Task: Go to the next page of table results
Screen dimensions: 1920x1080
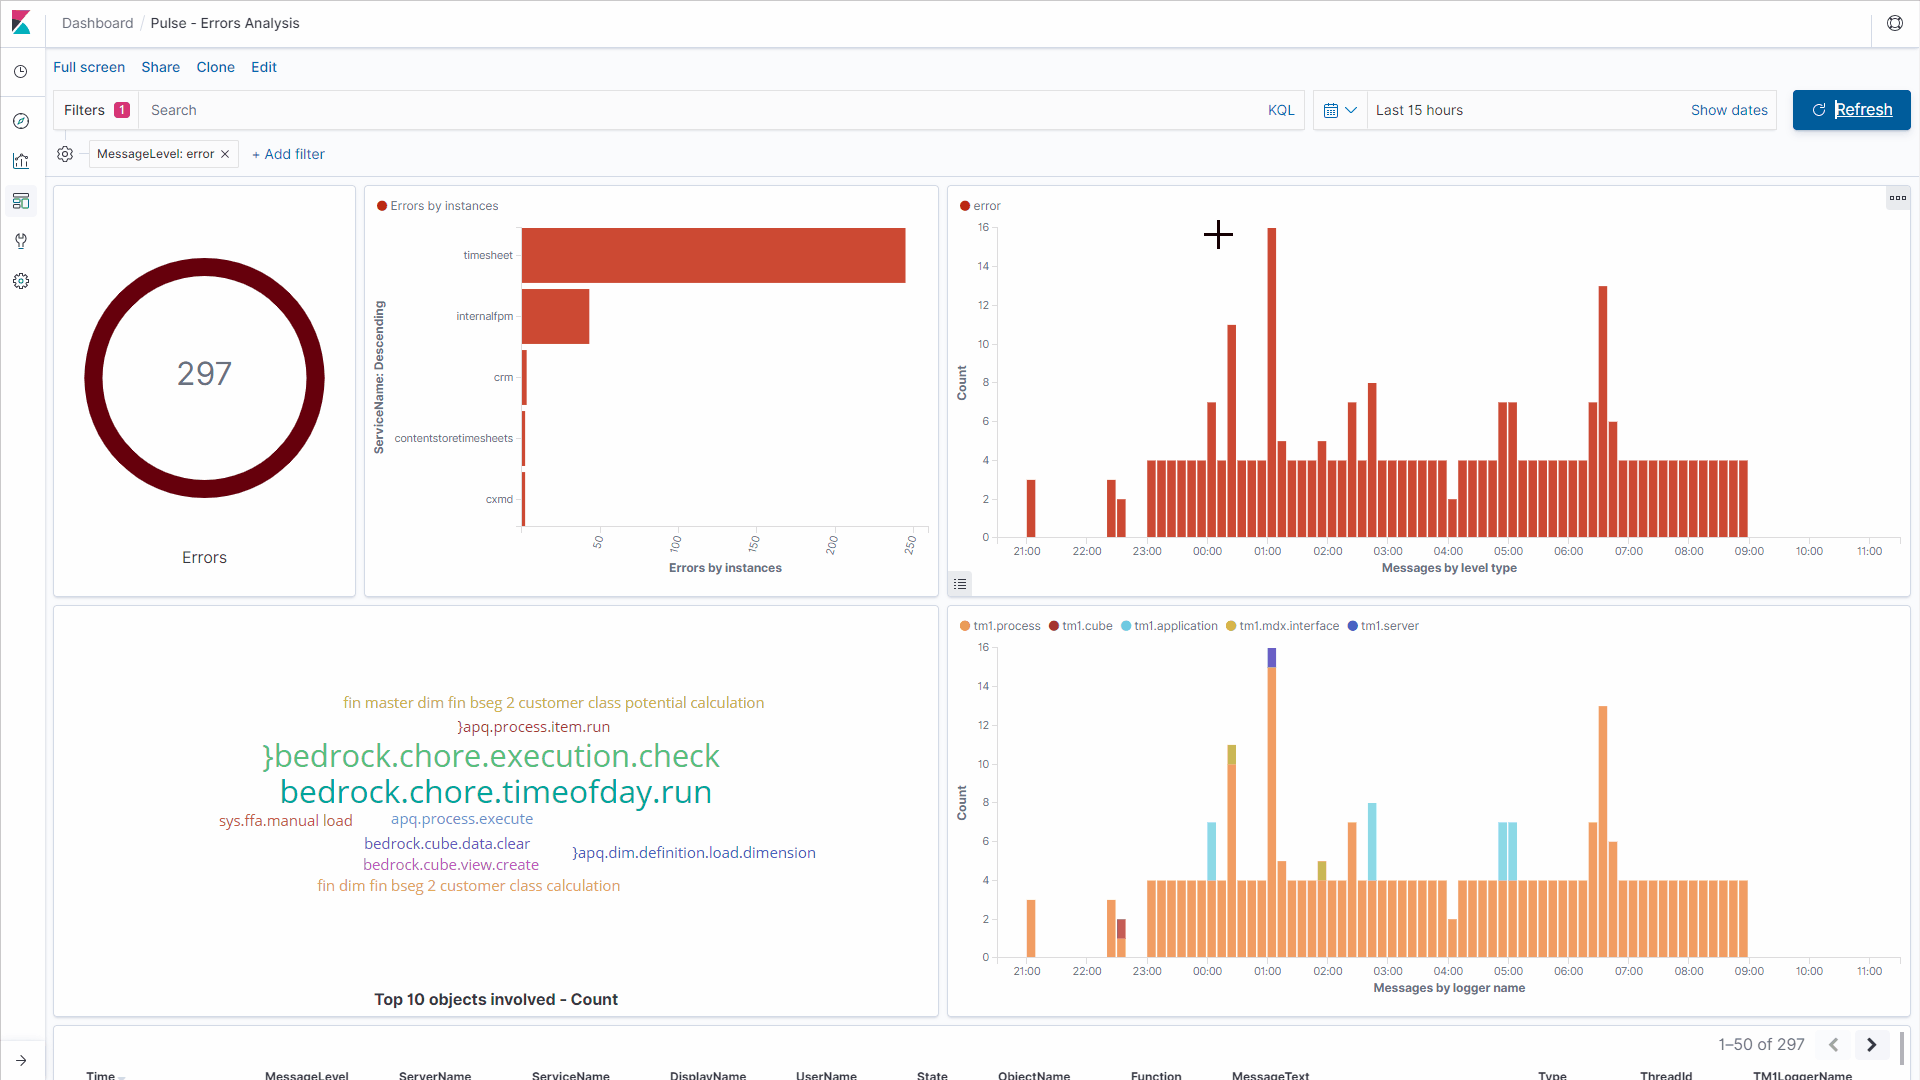Action: click(x=1872, y=1044)
